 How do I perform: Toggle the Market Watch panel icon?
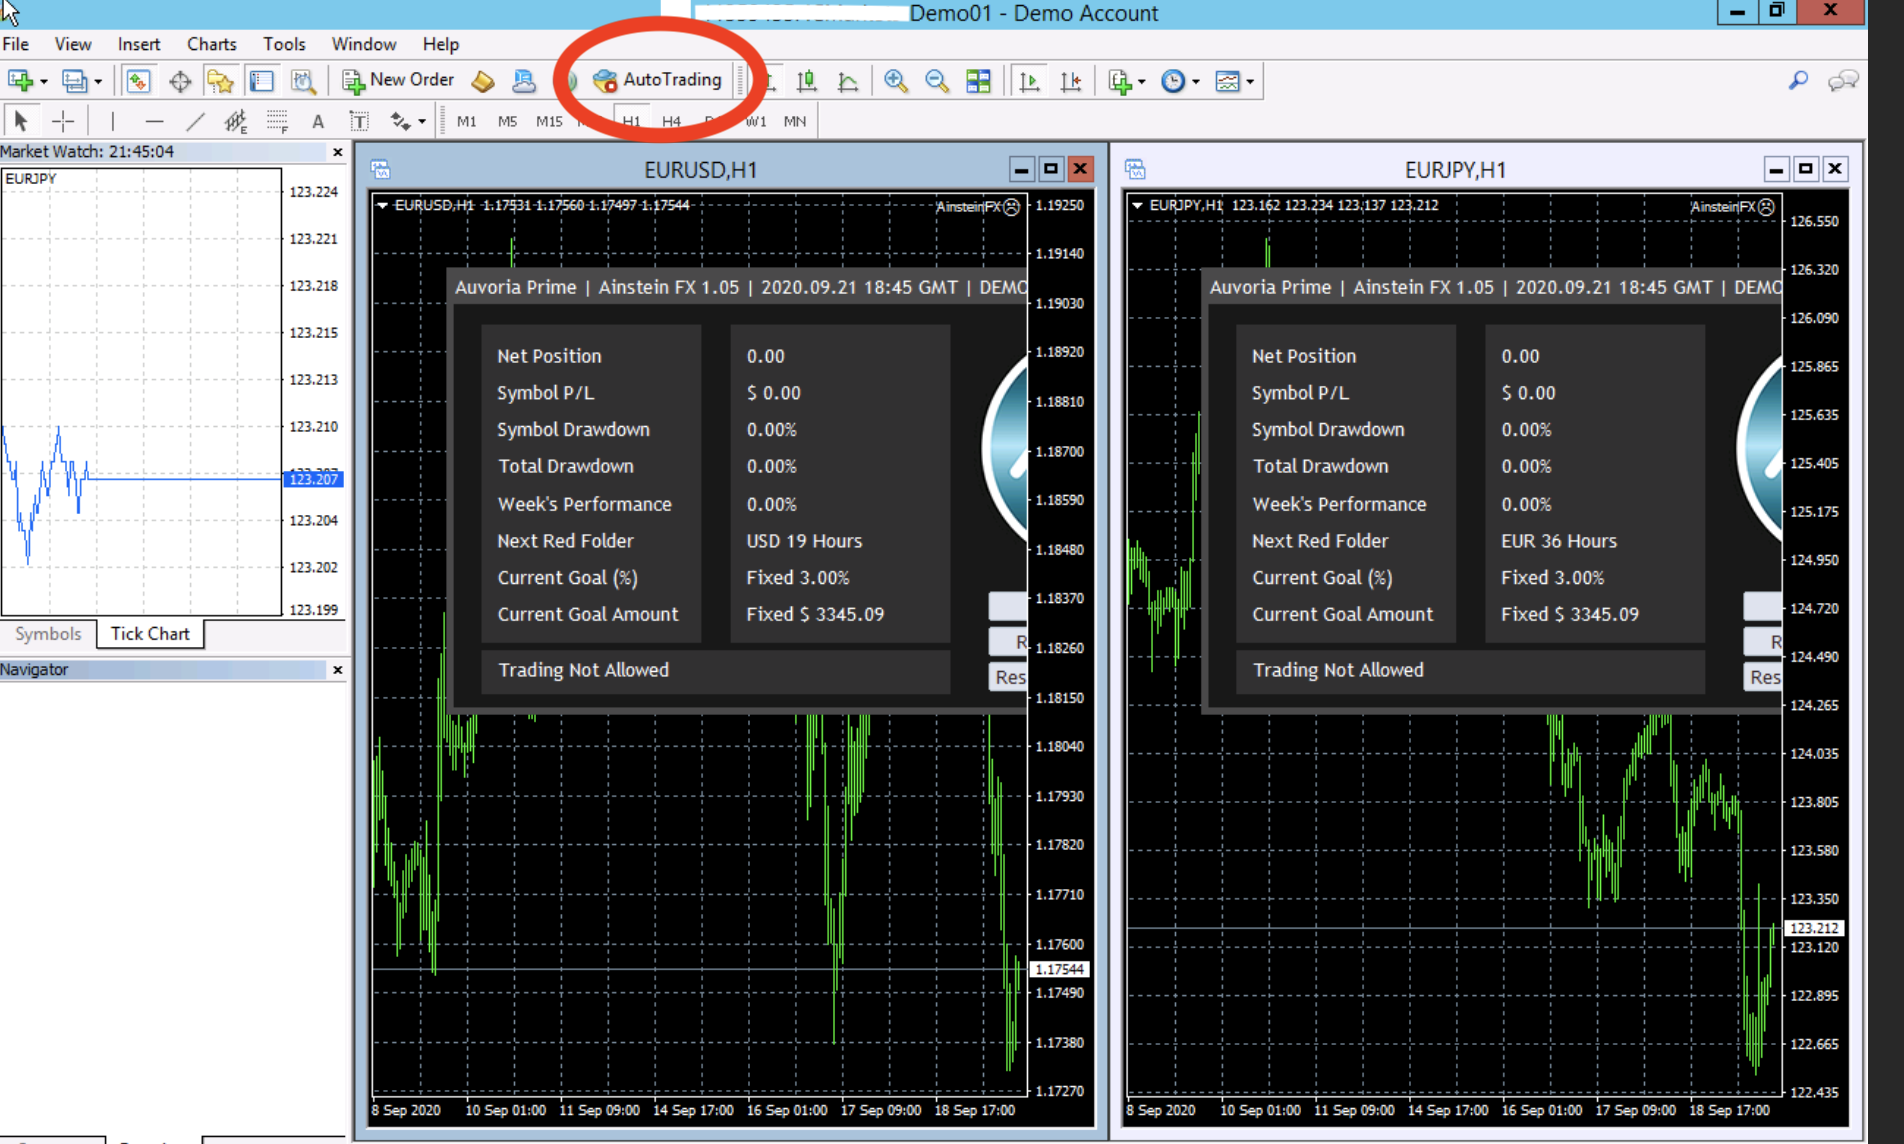click(138, 81)
